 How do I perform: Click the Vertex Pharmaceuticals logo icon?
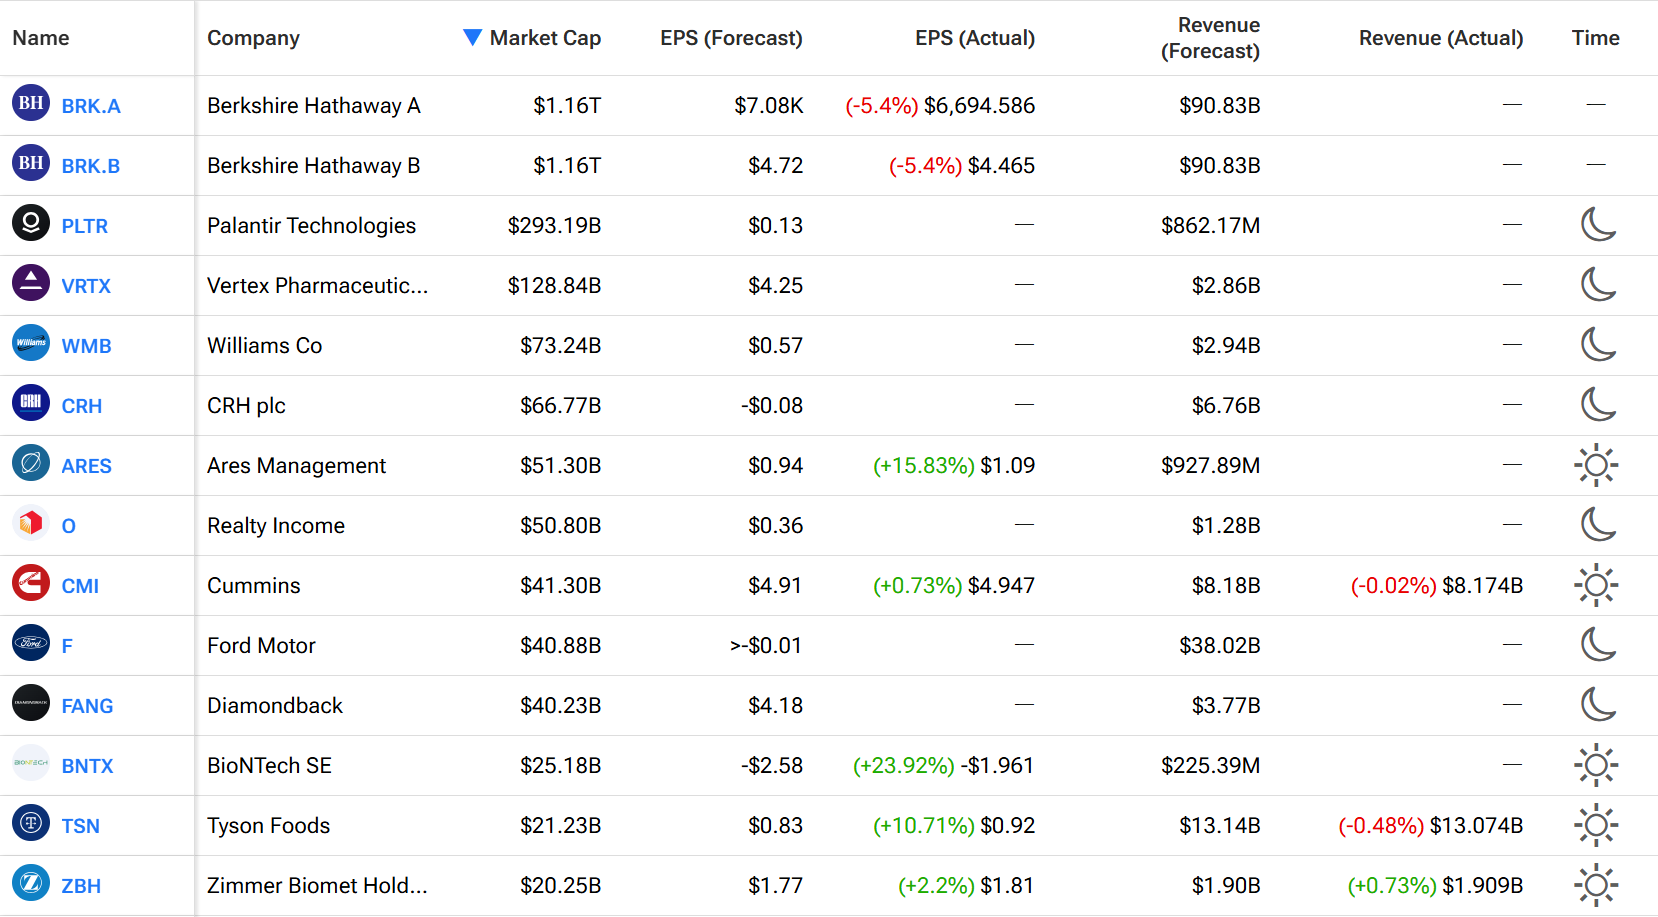pos(31,283)
